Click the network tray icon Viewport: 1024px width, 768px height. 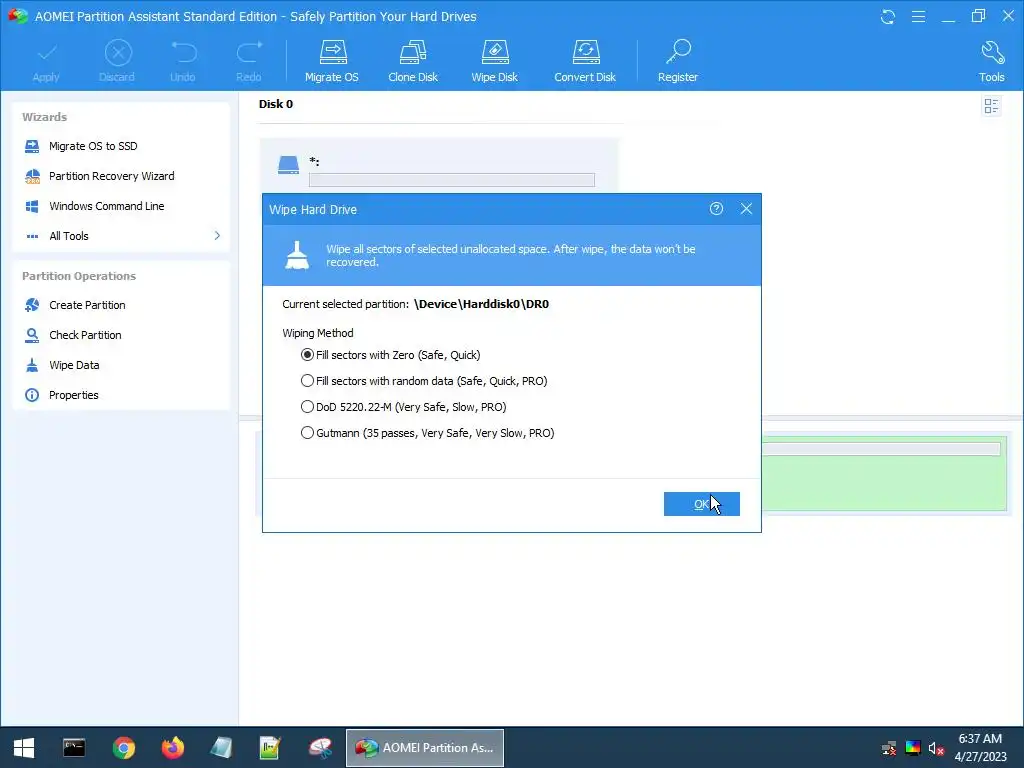point(889,748)
